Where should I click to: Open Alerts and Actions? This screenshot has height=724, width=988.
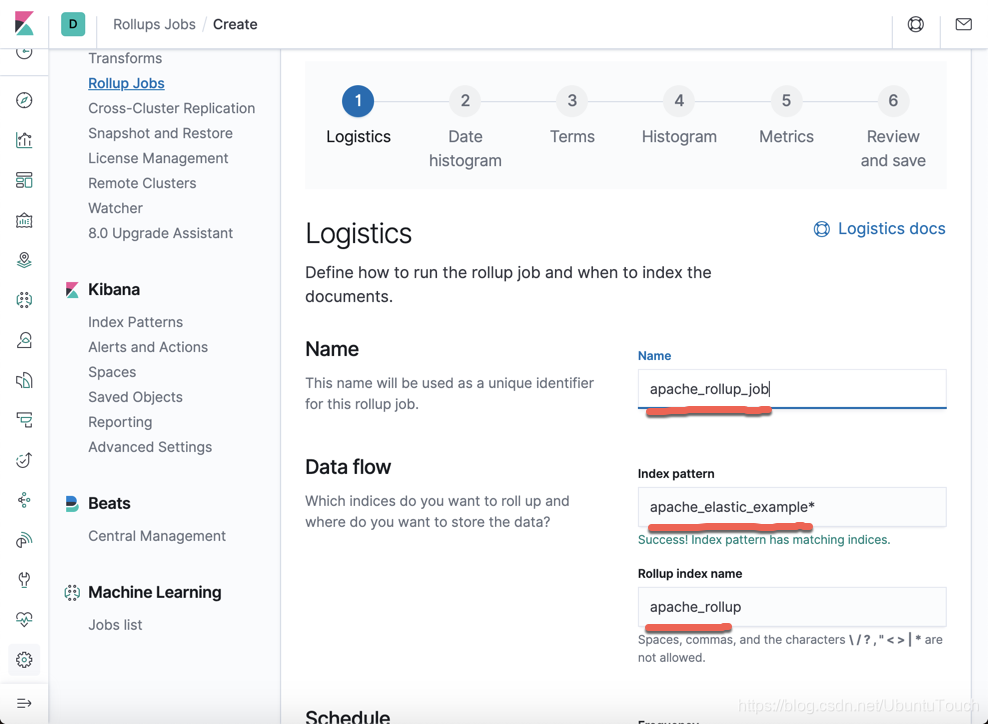[147, 347]
